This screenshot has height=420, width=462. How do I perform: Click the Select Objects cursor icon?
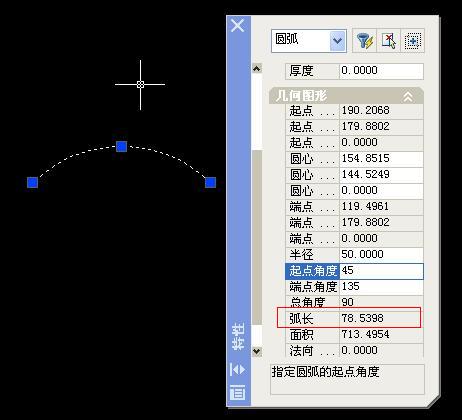point(389,41)
